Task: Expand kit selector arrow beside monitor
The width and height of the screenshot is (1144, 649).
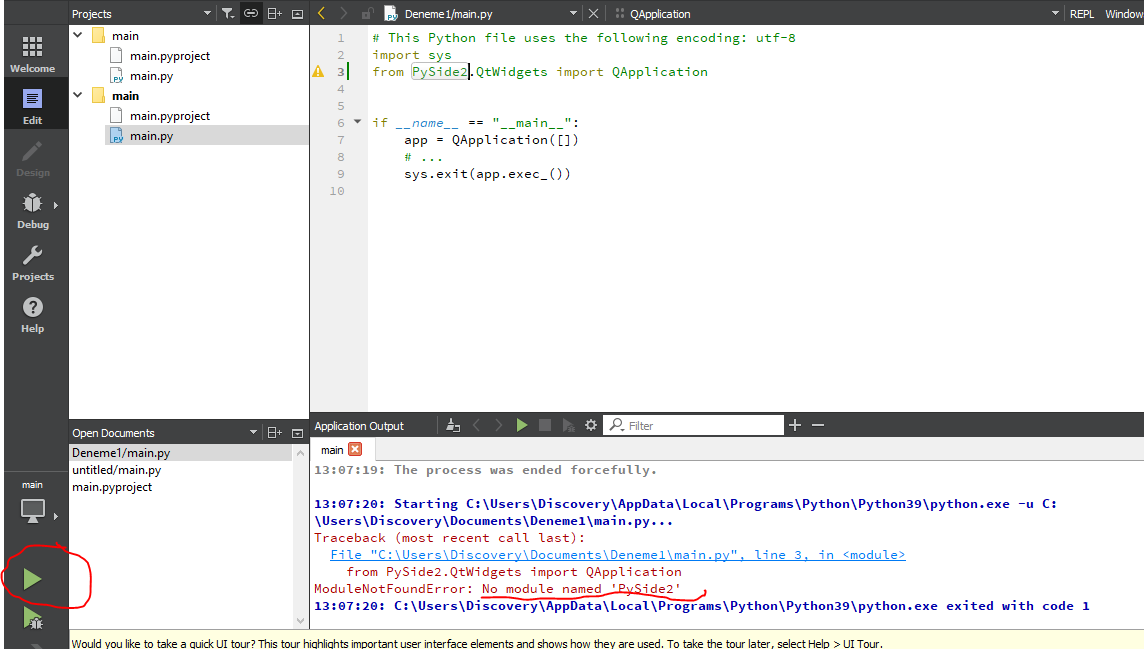Action: [55, 516]
